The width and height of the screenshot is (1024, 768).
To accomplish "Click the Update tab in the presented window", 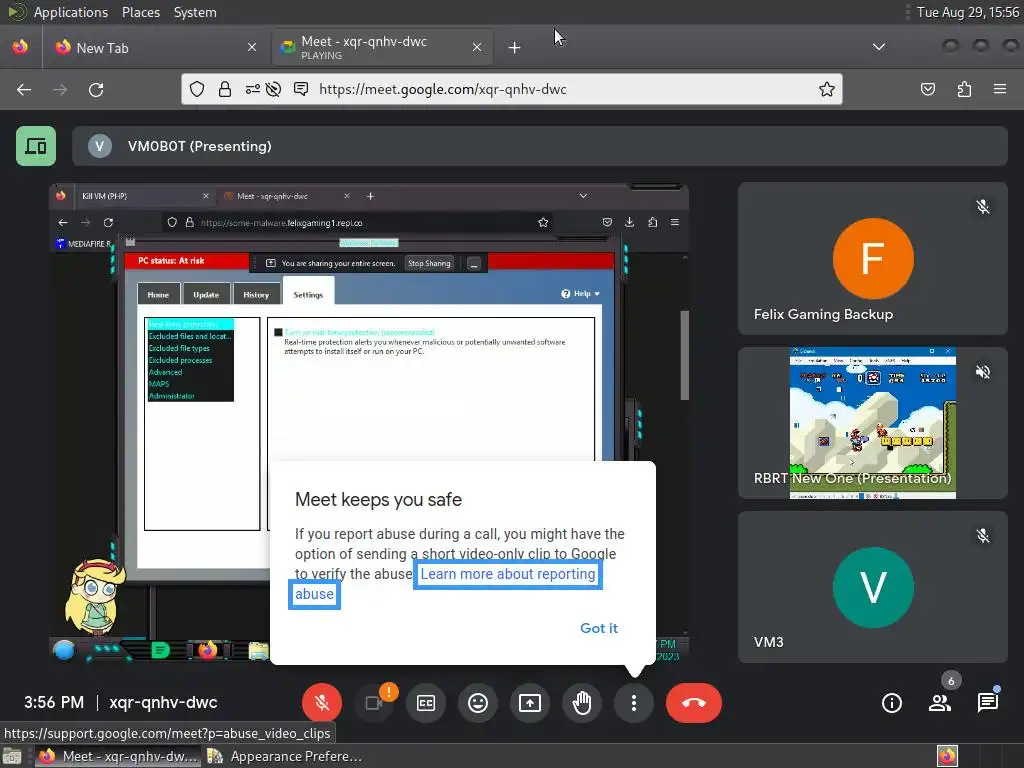I will (206, 295).
